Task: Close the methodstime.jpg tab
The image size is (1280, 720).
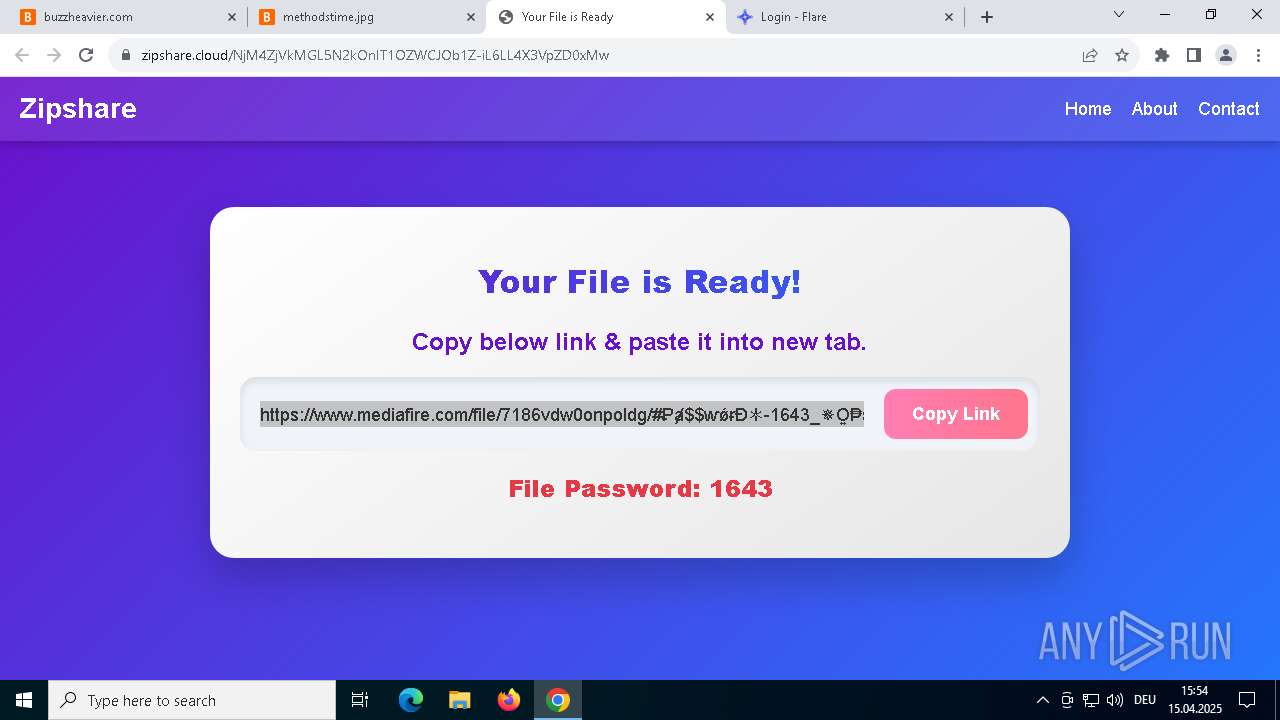Action: [471, 17]
